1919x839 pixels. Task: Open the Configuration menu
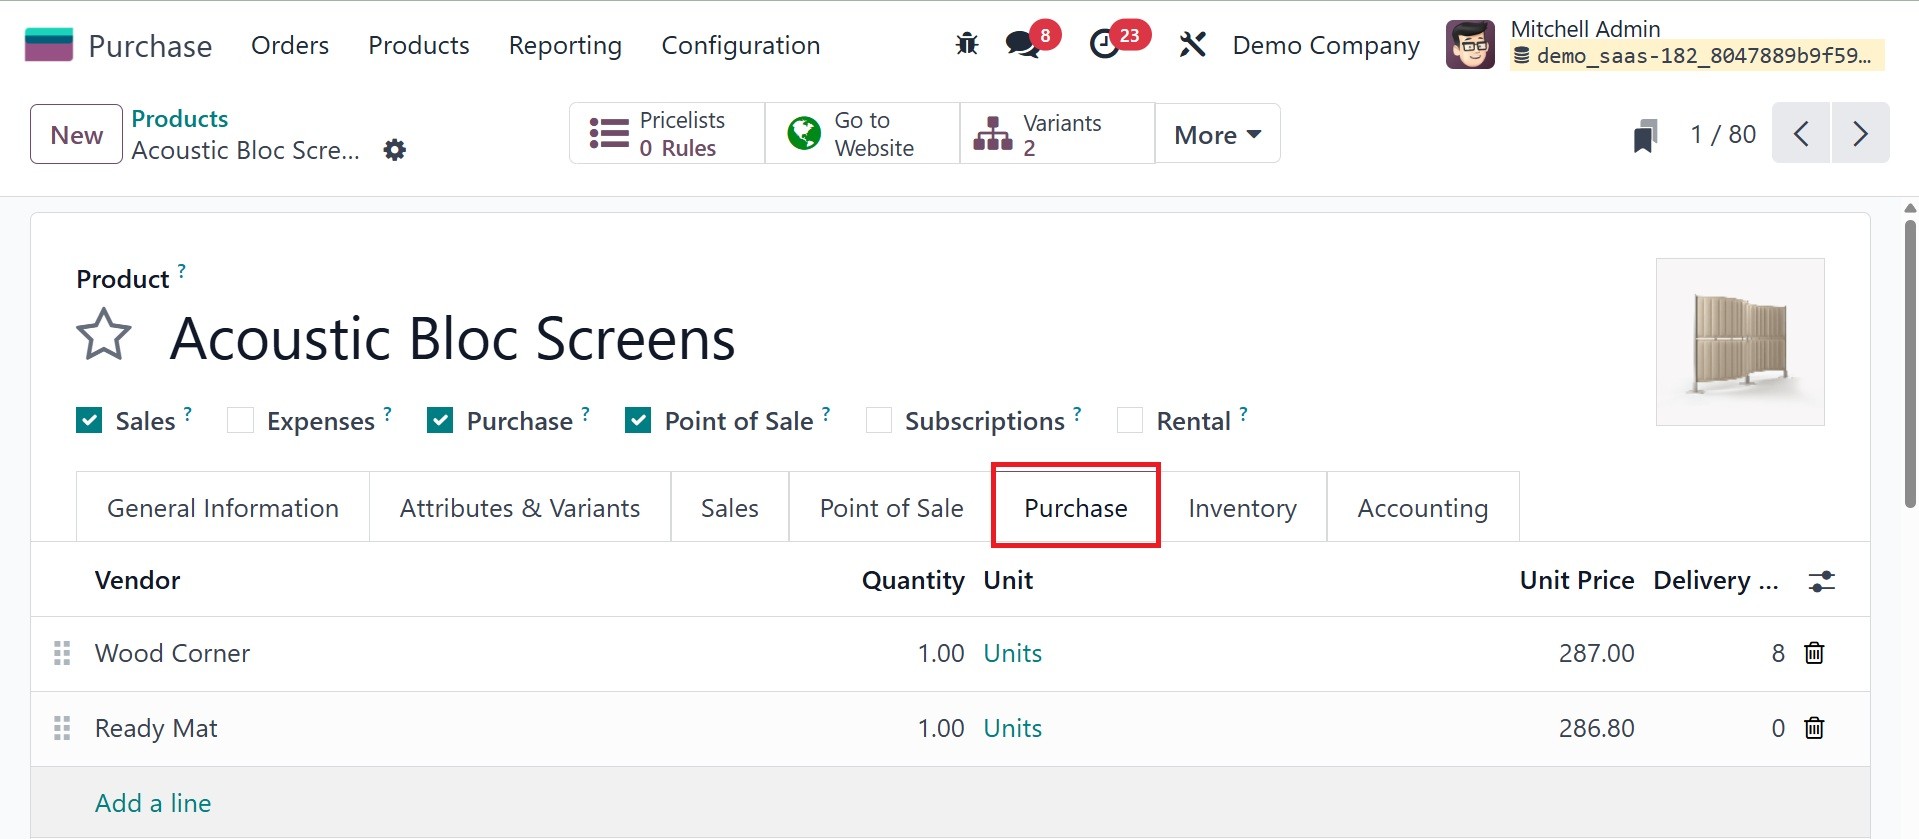coord(740,46)
